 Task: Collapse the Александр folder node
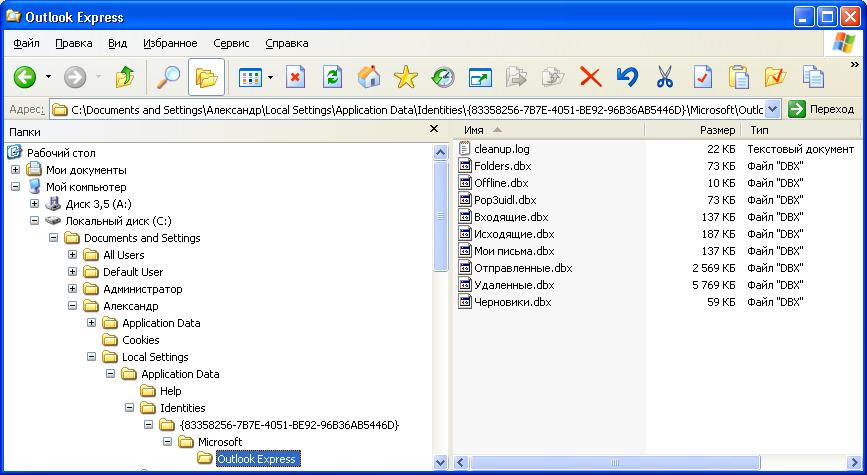click(72, 306)
